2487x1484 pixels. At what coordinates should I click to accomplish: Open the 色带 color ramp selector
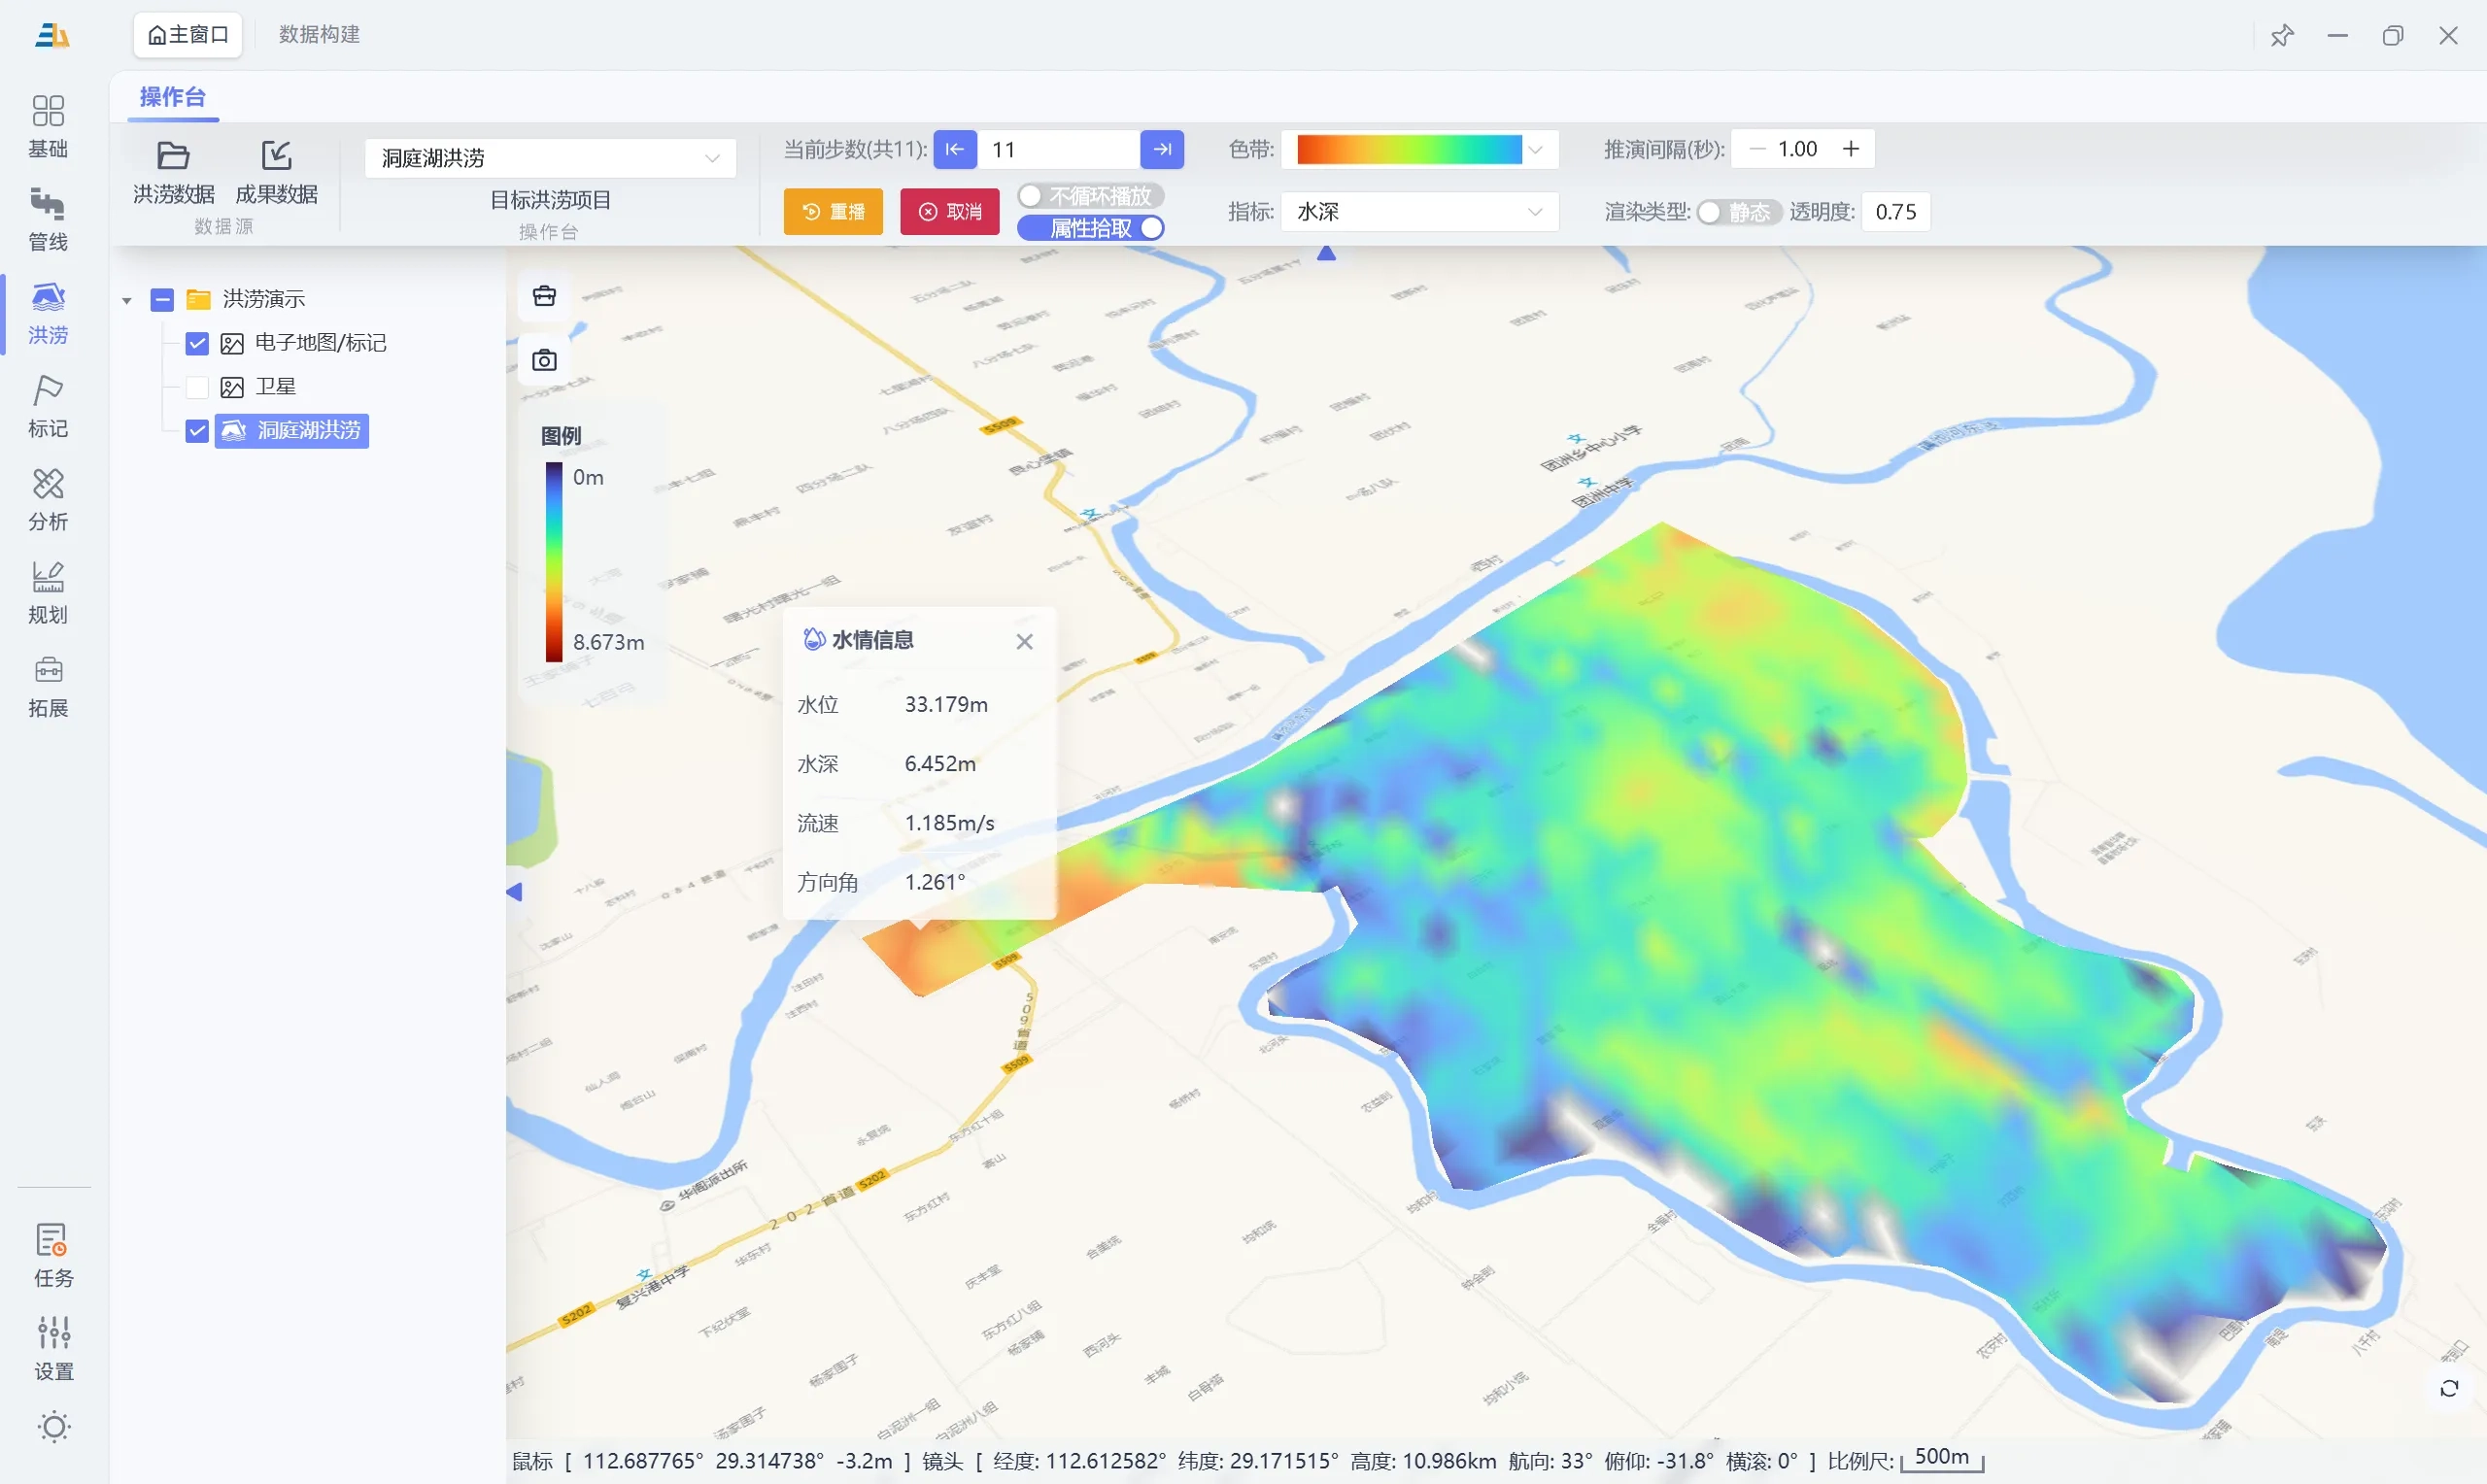[1419, 150]
